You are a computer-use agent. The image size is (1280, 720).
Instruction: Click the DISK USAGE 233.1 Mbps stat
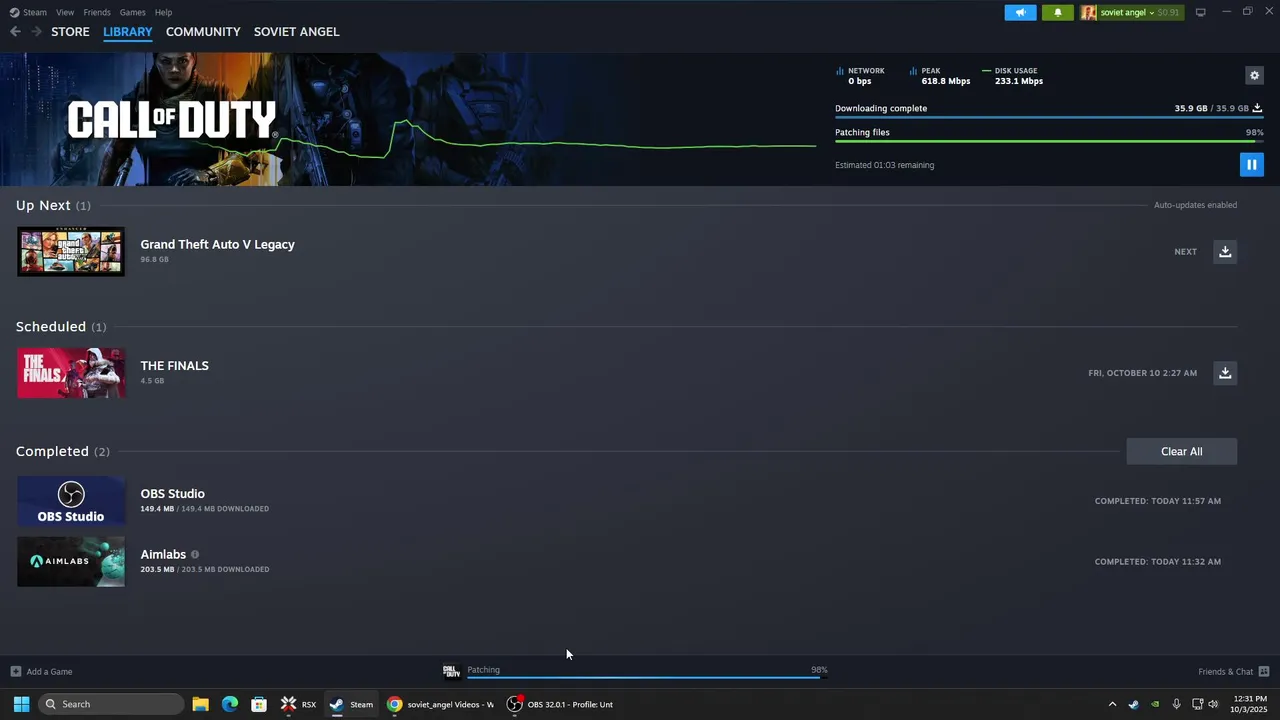[1013, 76]
